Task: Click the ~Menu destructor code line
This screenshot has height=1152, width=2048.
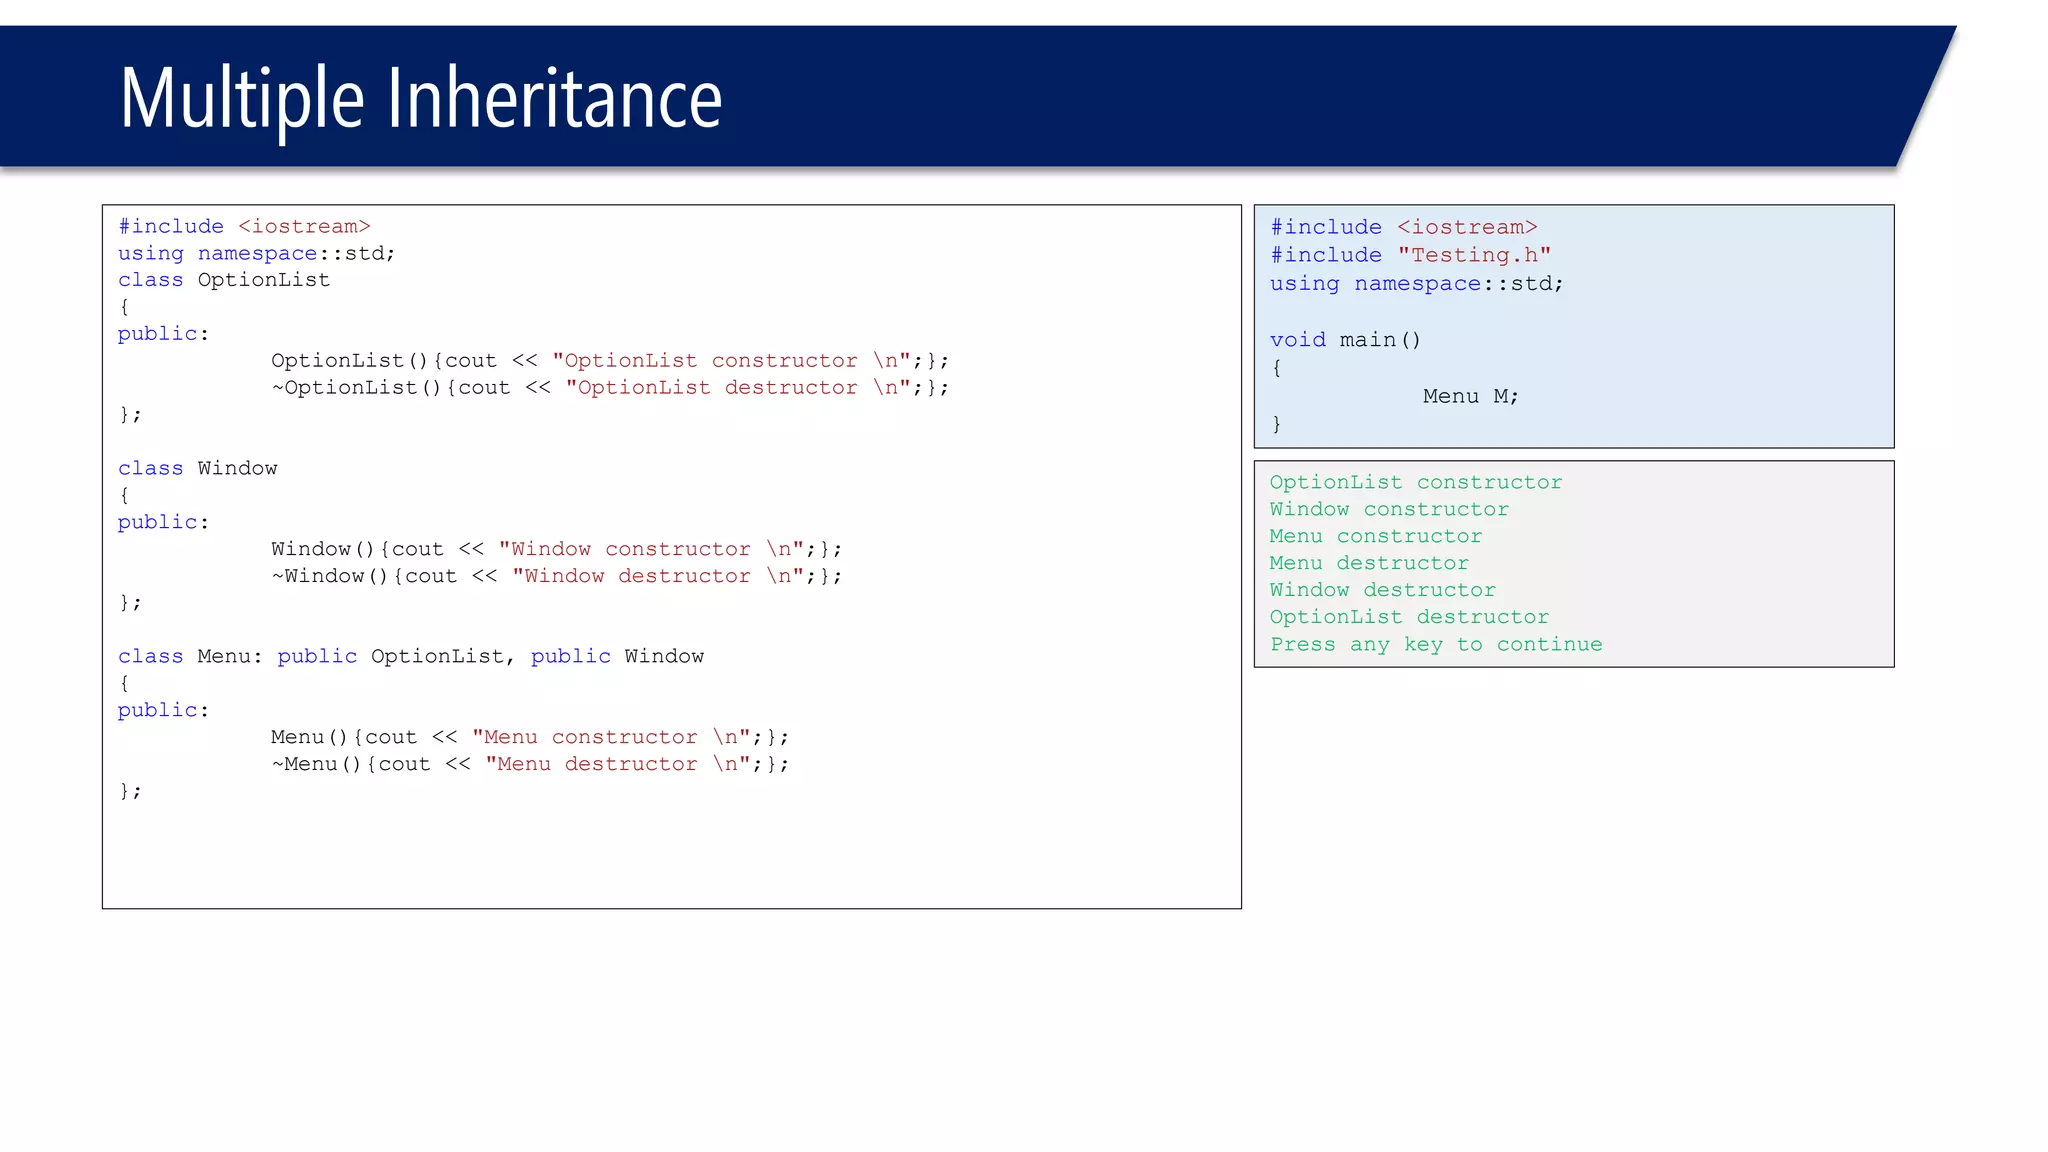Action: 529,764
